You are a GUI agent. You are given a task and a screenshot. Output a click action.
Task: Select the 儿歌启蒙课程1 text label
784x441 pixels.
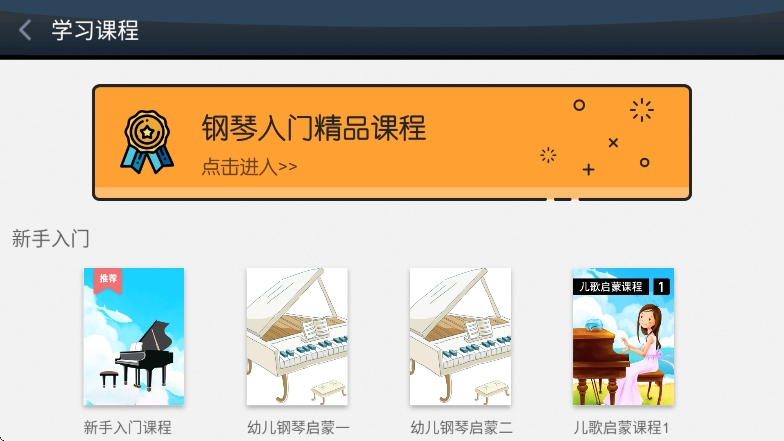coord(621,428)
